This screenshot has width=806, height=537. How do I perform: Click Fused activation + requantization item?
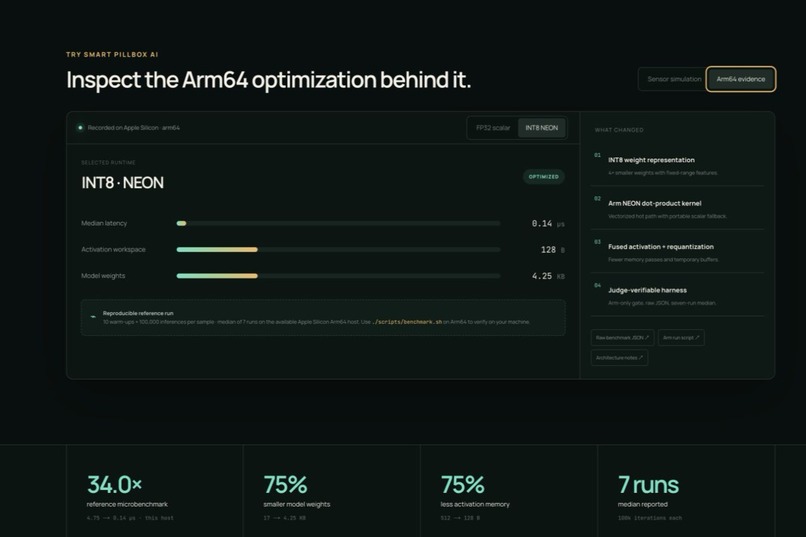pos(677,251)
